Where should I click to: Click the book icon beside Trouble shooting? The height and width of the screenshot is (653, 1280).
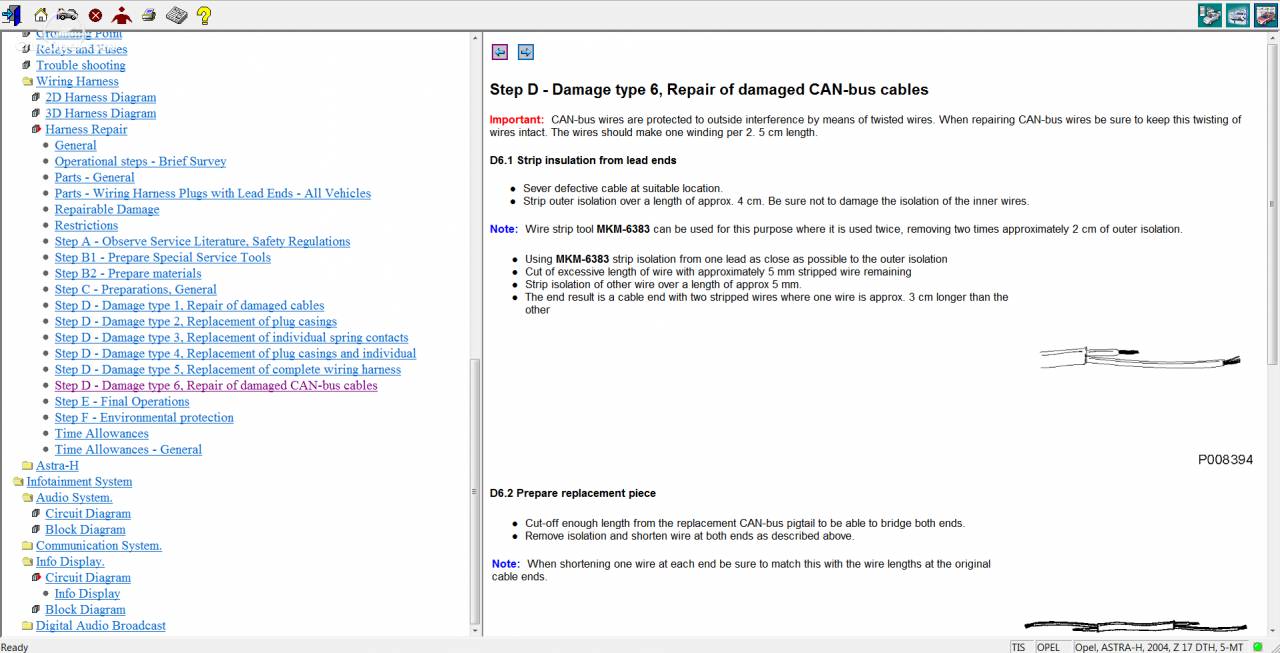tap(27, 65)
